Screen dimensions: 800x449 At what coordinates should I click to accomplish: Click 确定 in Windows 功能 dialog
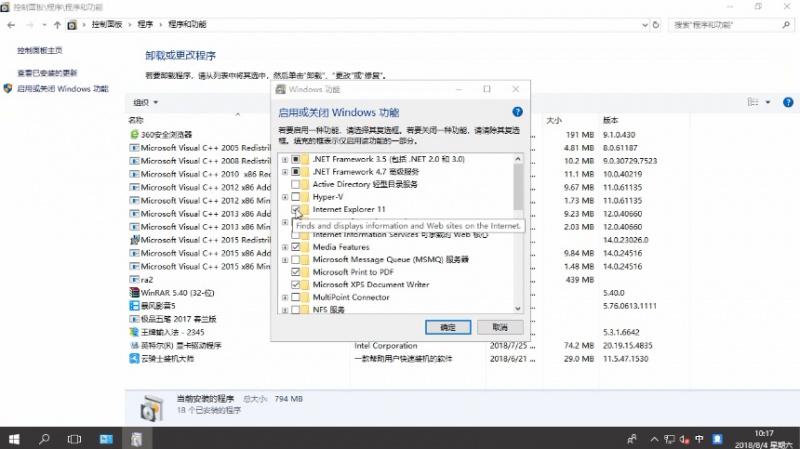coord(448,327)
